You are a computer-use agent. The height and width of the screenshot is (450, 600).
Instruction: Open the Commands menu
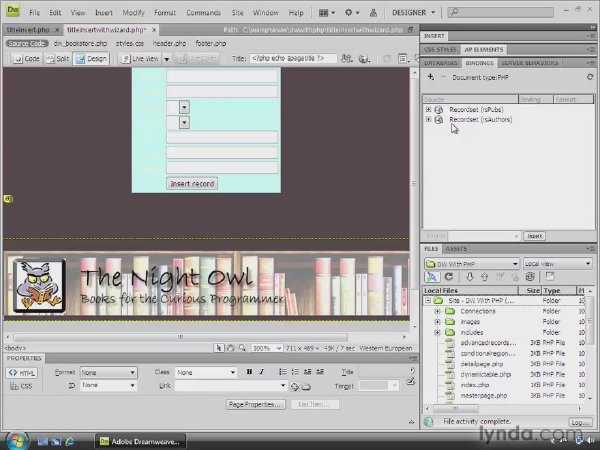tap(203, 13)
